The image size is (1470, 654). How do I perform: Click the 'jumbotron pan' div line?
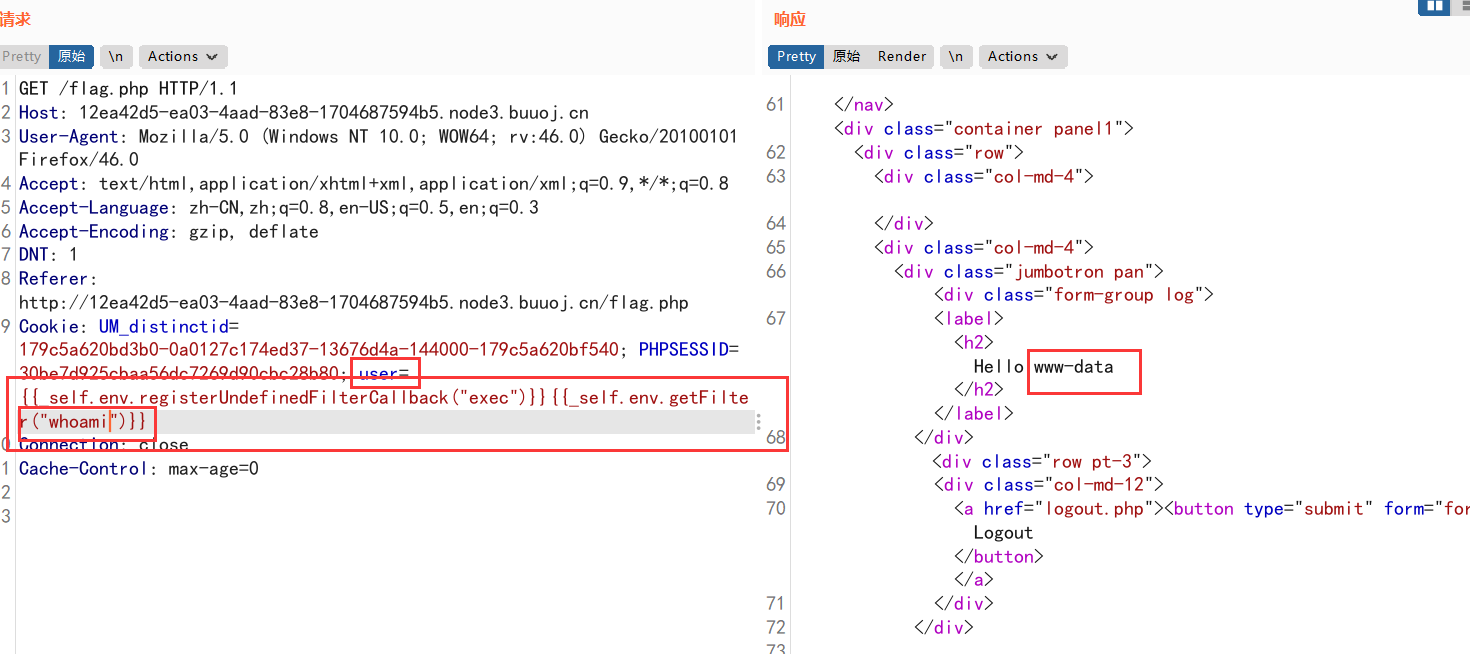click(x=1028, y=272)
